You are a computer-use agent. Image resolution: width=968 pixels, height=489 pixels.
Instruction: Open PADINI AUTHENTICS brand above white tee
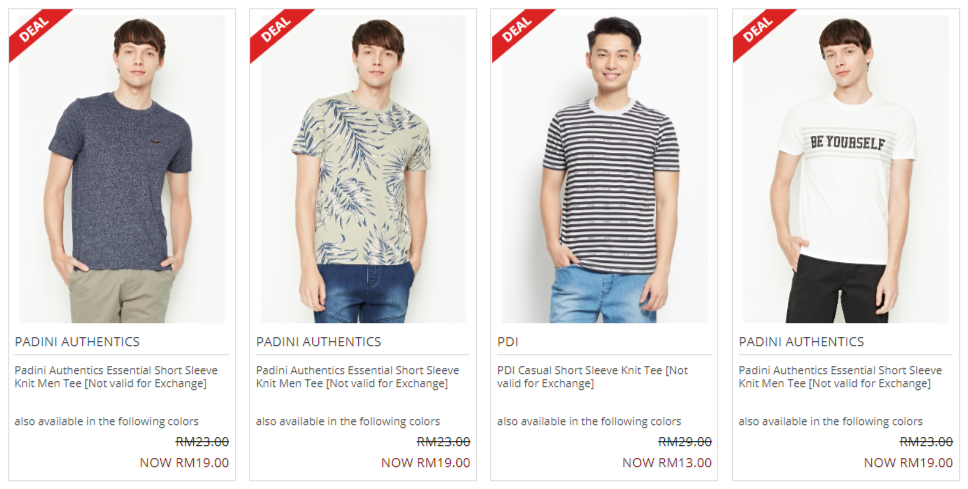pos(801,341)
